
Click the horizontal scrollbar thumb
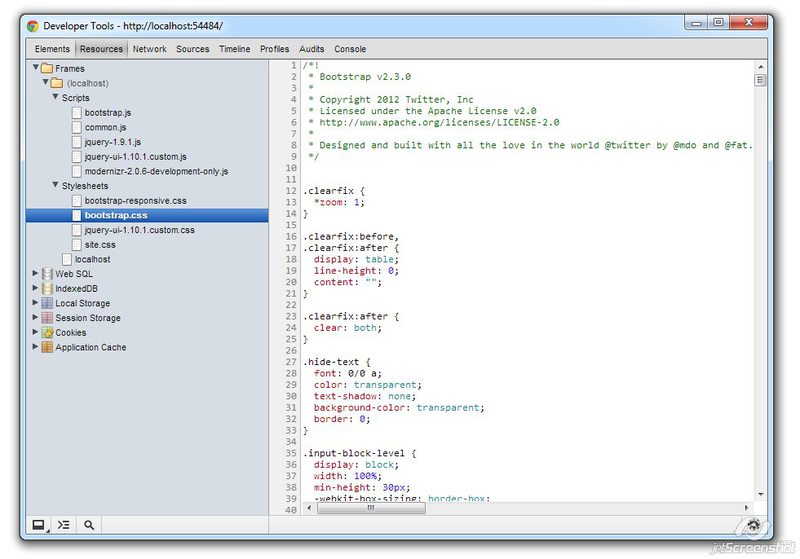371,508
